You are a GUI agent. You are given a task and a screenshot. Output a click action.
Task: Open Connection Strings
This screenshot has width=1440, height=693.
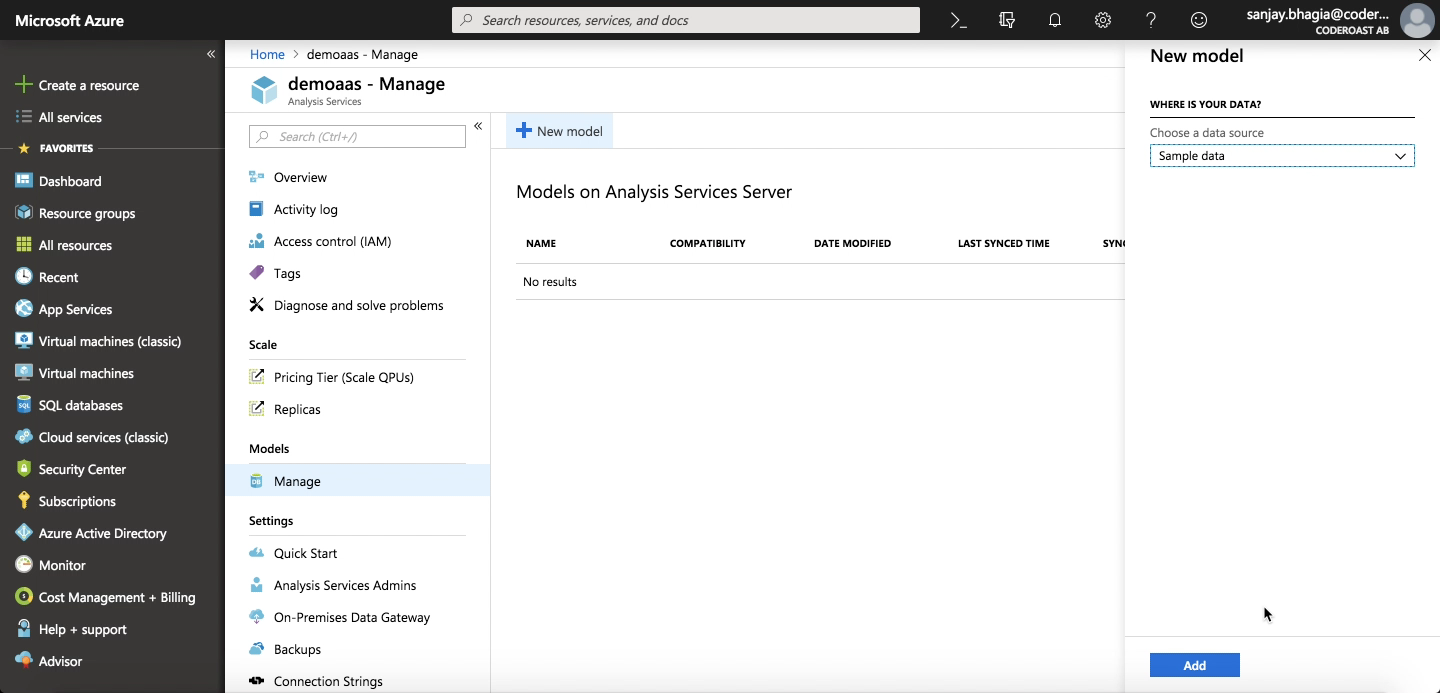pyautogui.click(x=328, y=681)
